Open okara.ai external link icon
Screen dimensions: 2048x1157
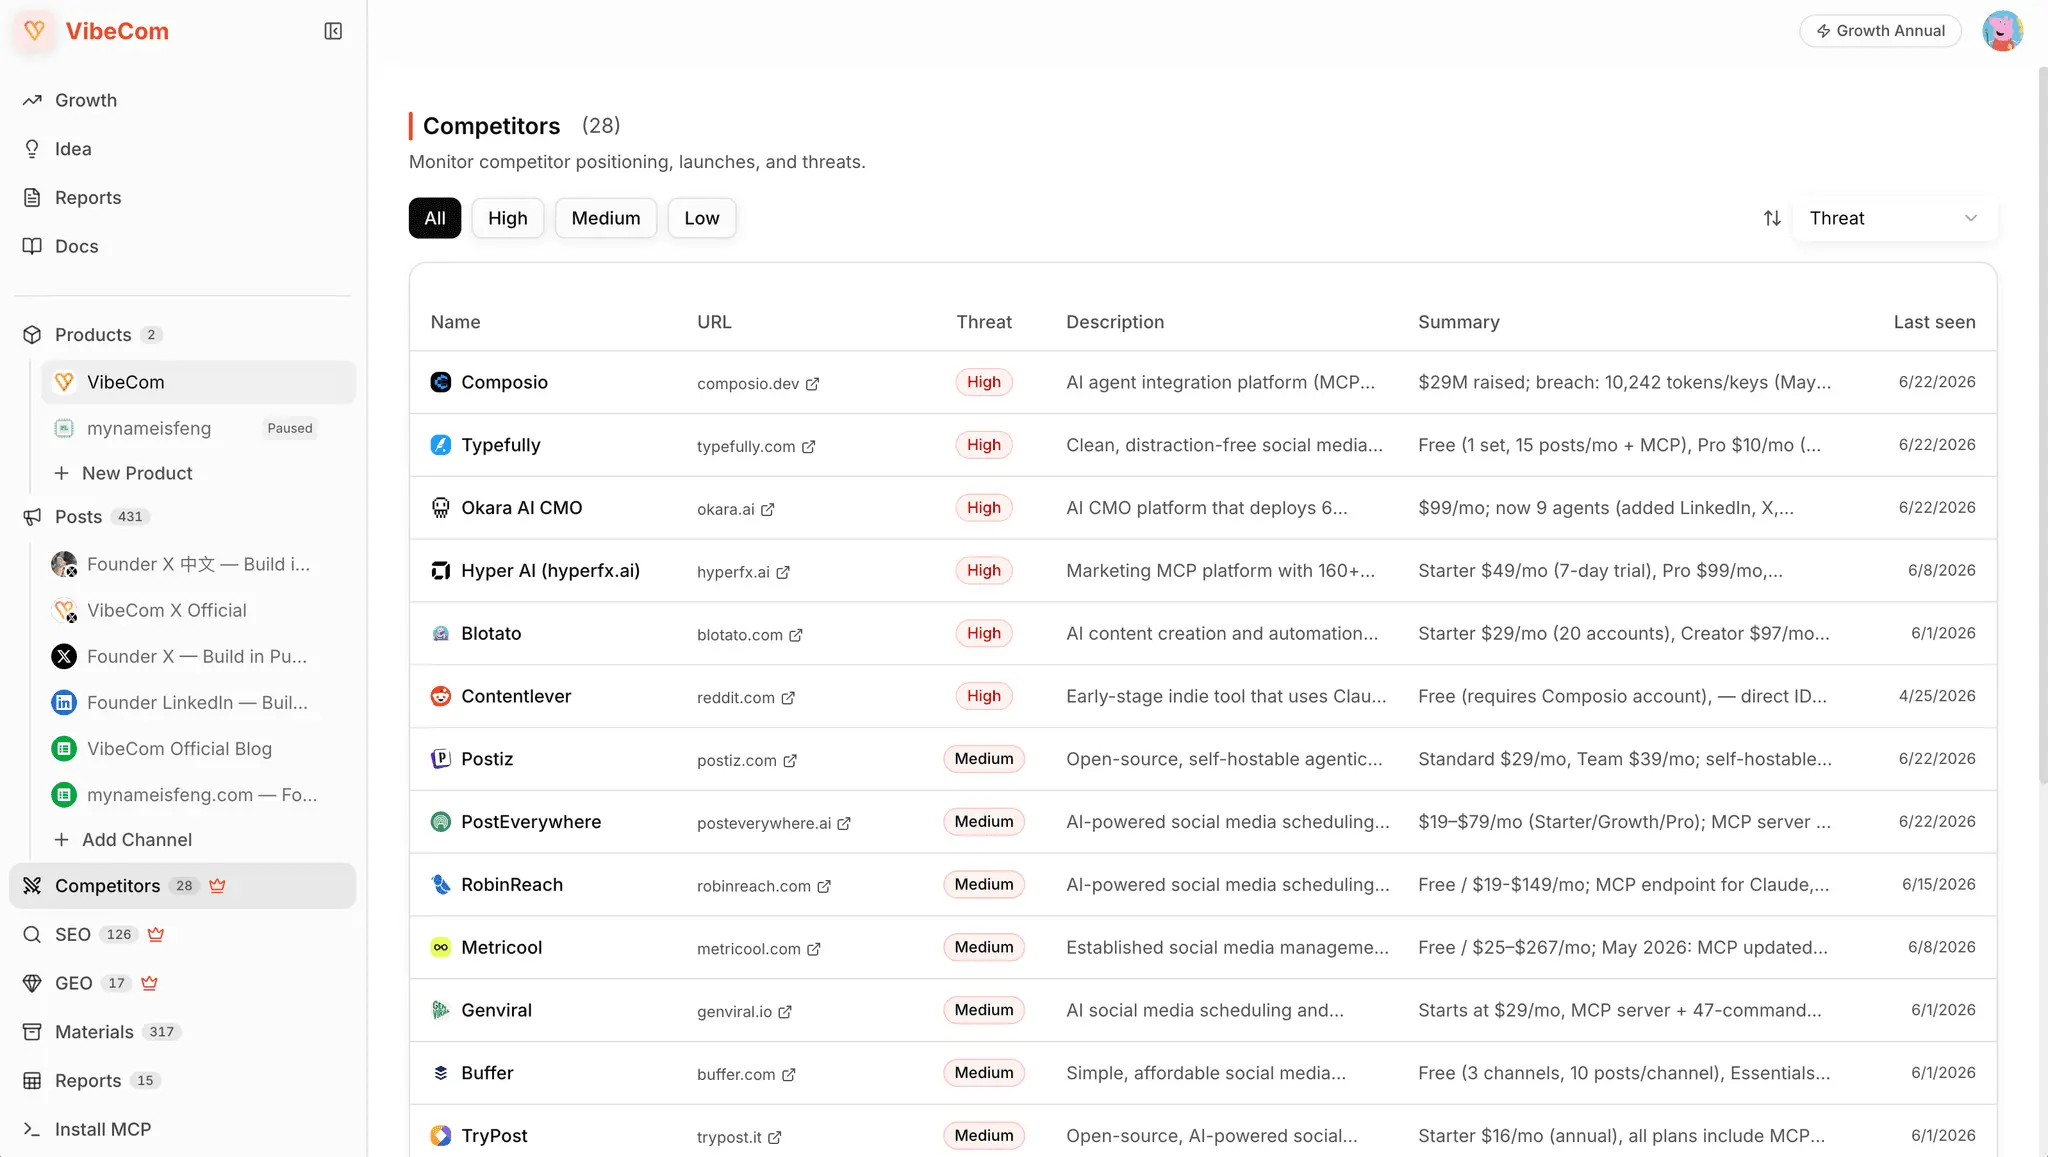coord(767,510)
